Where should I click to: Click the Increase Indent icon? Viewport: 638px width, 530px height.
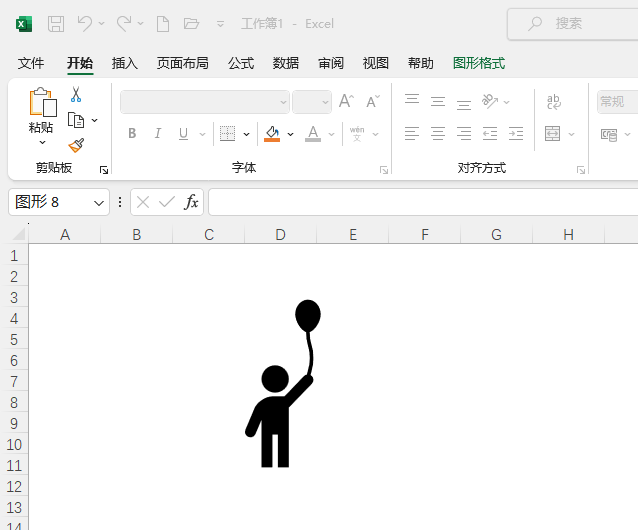[x=516, y=133]
